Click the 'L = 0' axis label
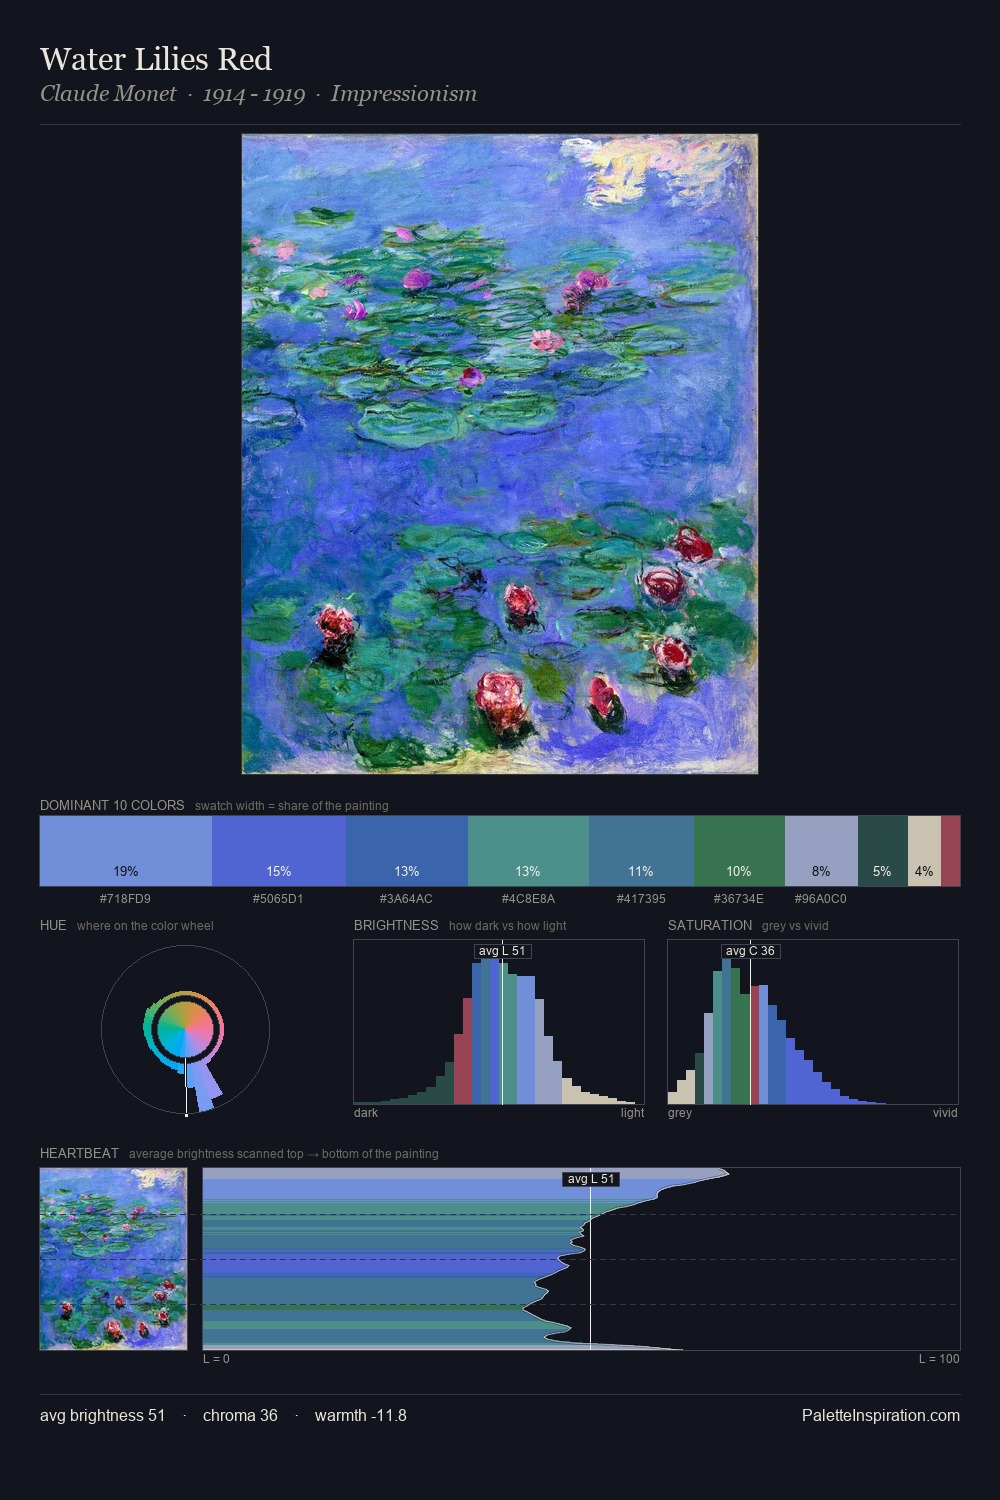 pos(216,1359)
